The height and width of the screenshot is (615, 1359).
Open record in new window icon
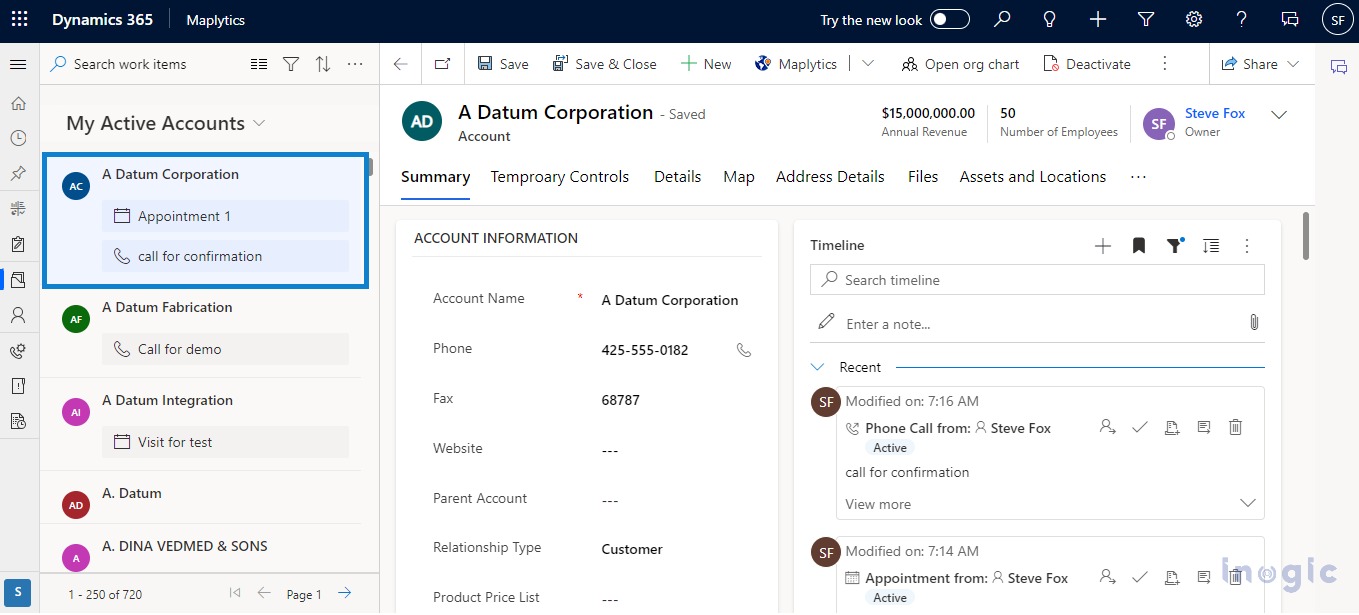(442, 64)
